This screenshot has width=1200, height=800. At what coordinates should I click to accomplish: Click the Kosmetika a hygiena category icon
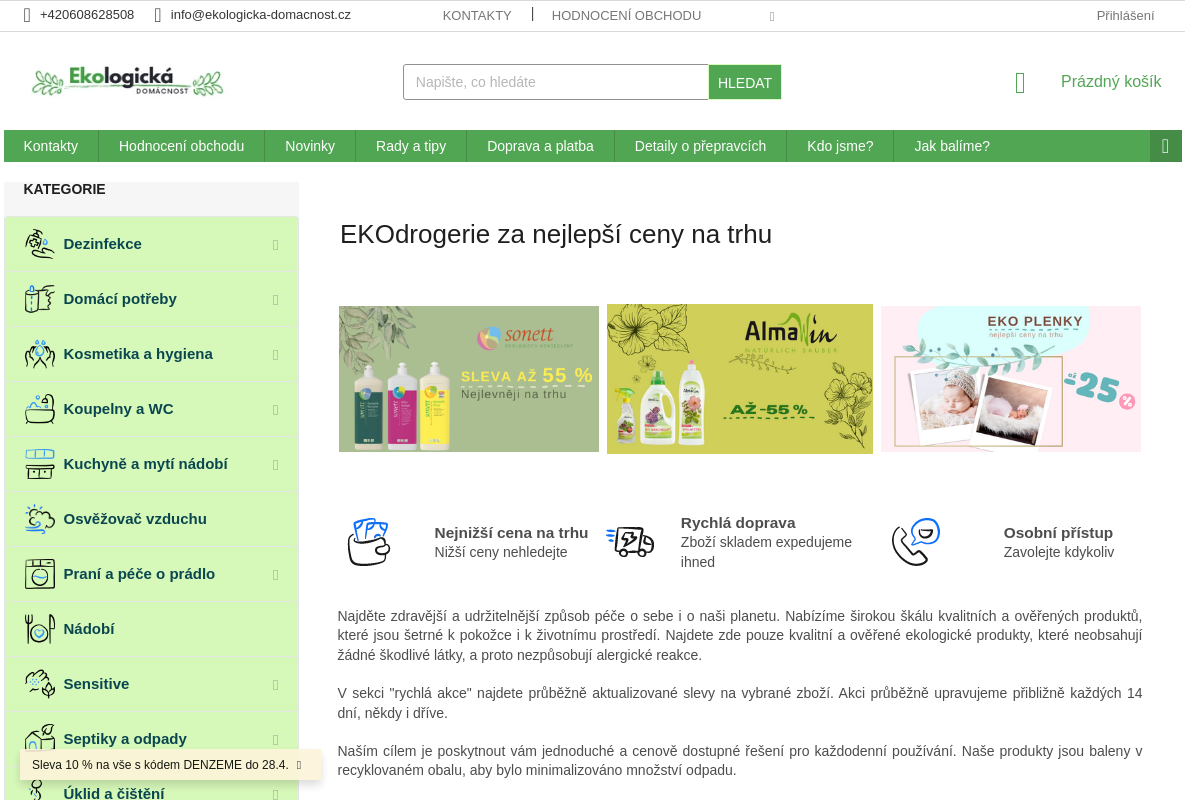(39, 354)
